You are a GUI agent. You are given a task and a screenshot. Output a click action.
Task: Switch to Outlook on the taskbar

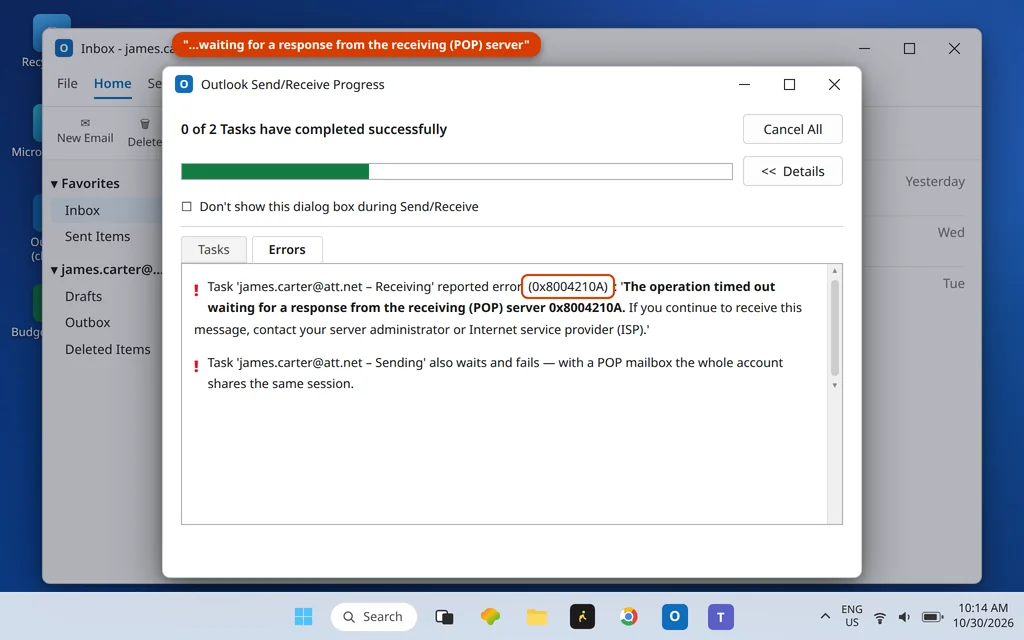click(x=675, y=616)
